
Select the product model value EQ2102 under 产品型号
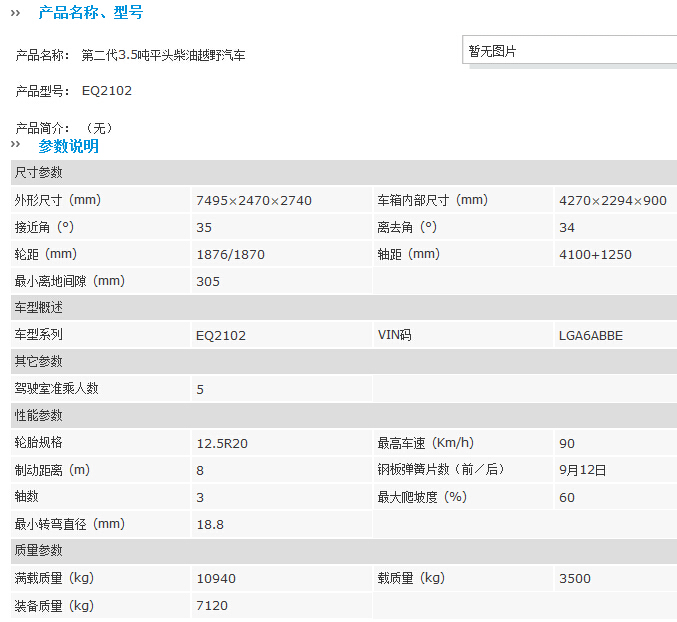click(107, 91)
